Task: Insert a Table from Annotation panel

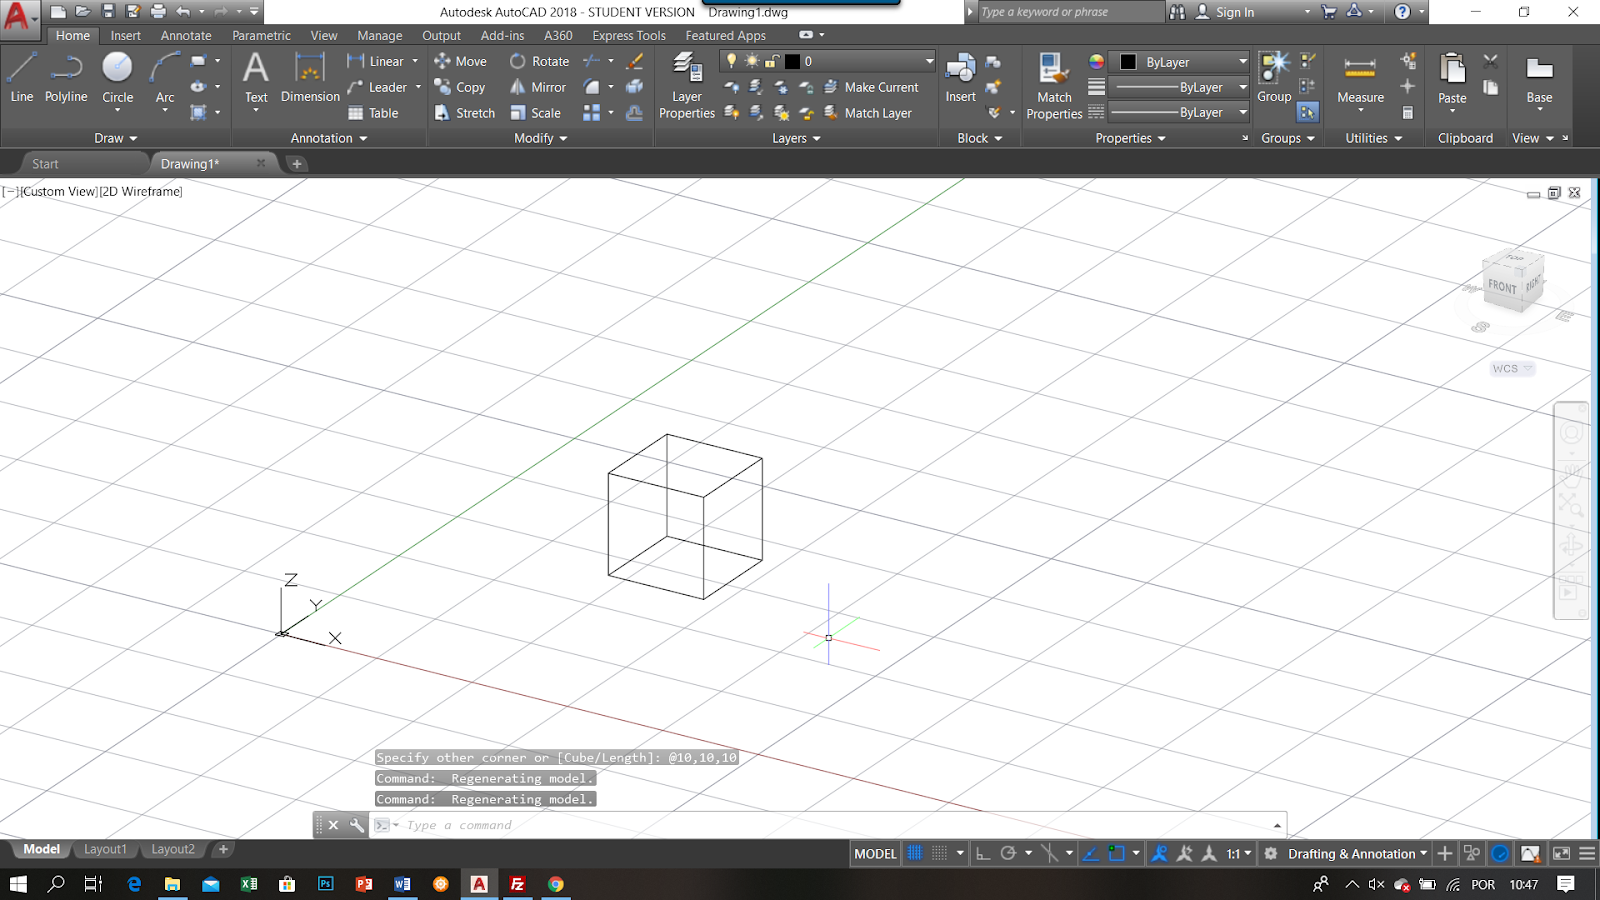Action: [373, 113]
